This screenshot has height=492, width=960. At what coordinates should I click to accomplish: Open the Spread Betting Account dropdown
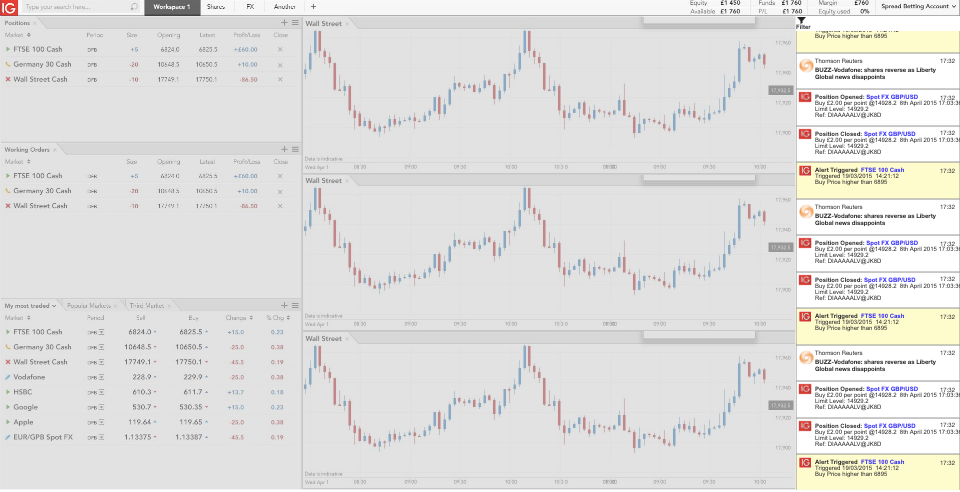click(x=905, y=7)
